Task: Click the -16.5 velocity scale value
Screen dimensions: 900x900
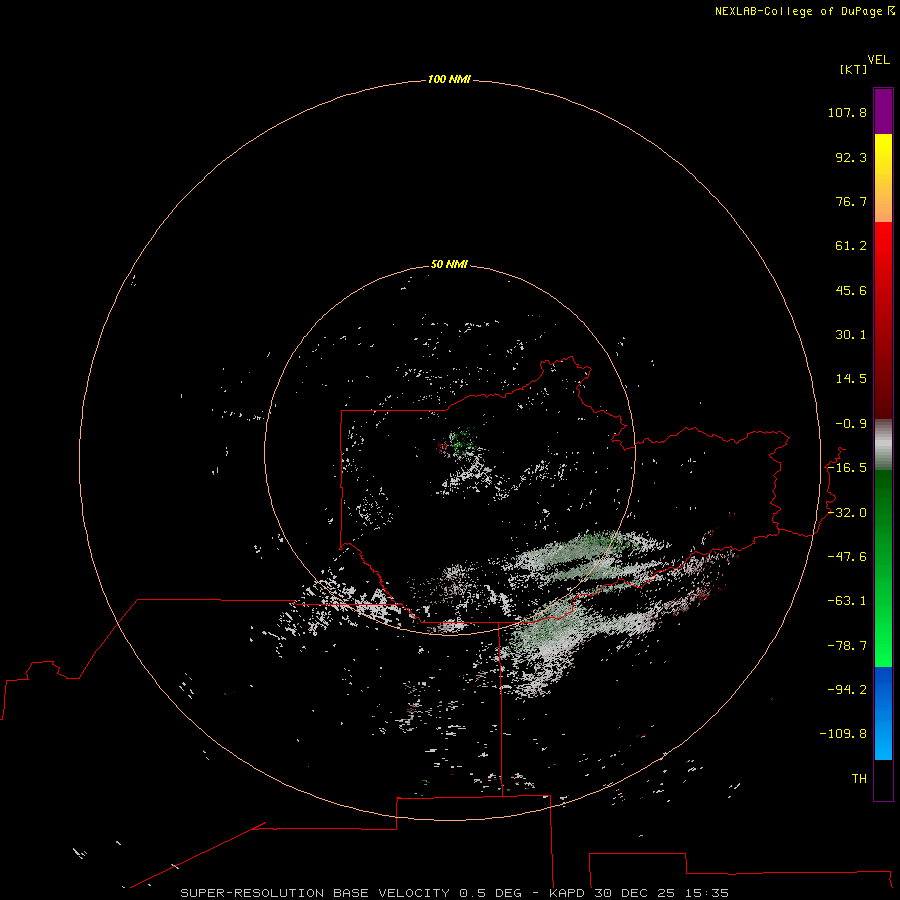Action: coord(847,468)
